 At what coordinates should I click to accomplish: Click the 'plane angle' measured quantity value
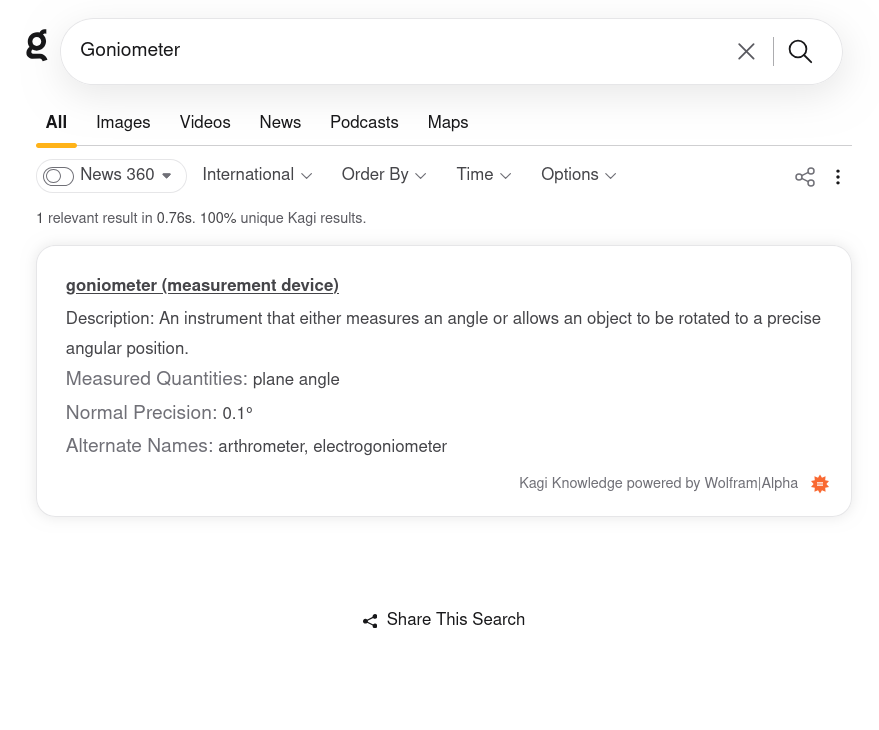coord(296,380)
